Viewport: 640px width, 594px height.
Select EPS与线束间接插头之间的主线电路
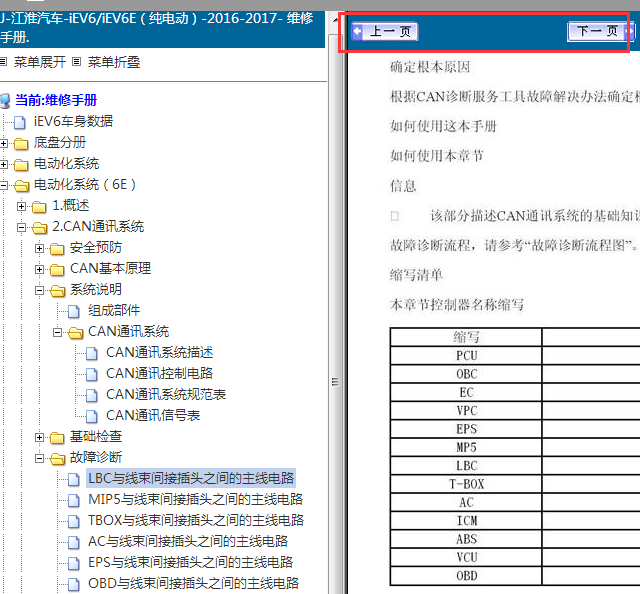191,563
